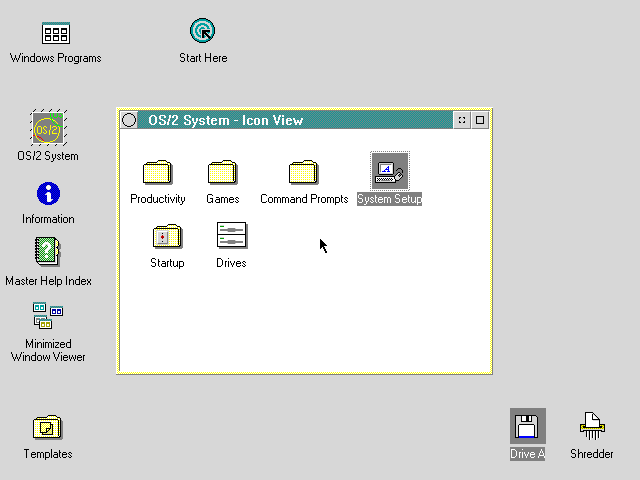Select the Drives cabinet icon
The width and height of the screenshot is (640, 480).
(x=231, y=235)
